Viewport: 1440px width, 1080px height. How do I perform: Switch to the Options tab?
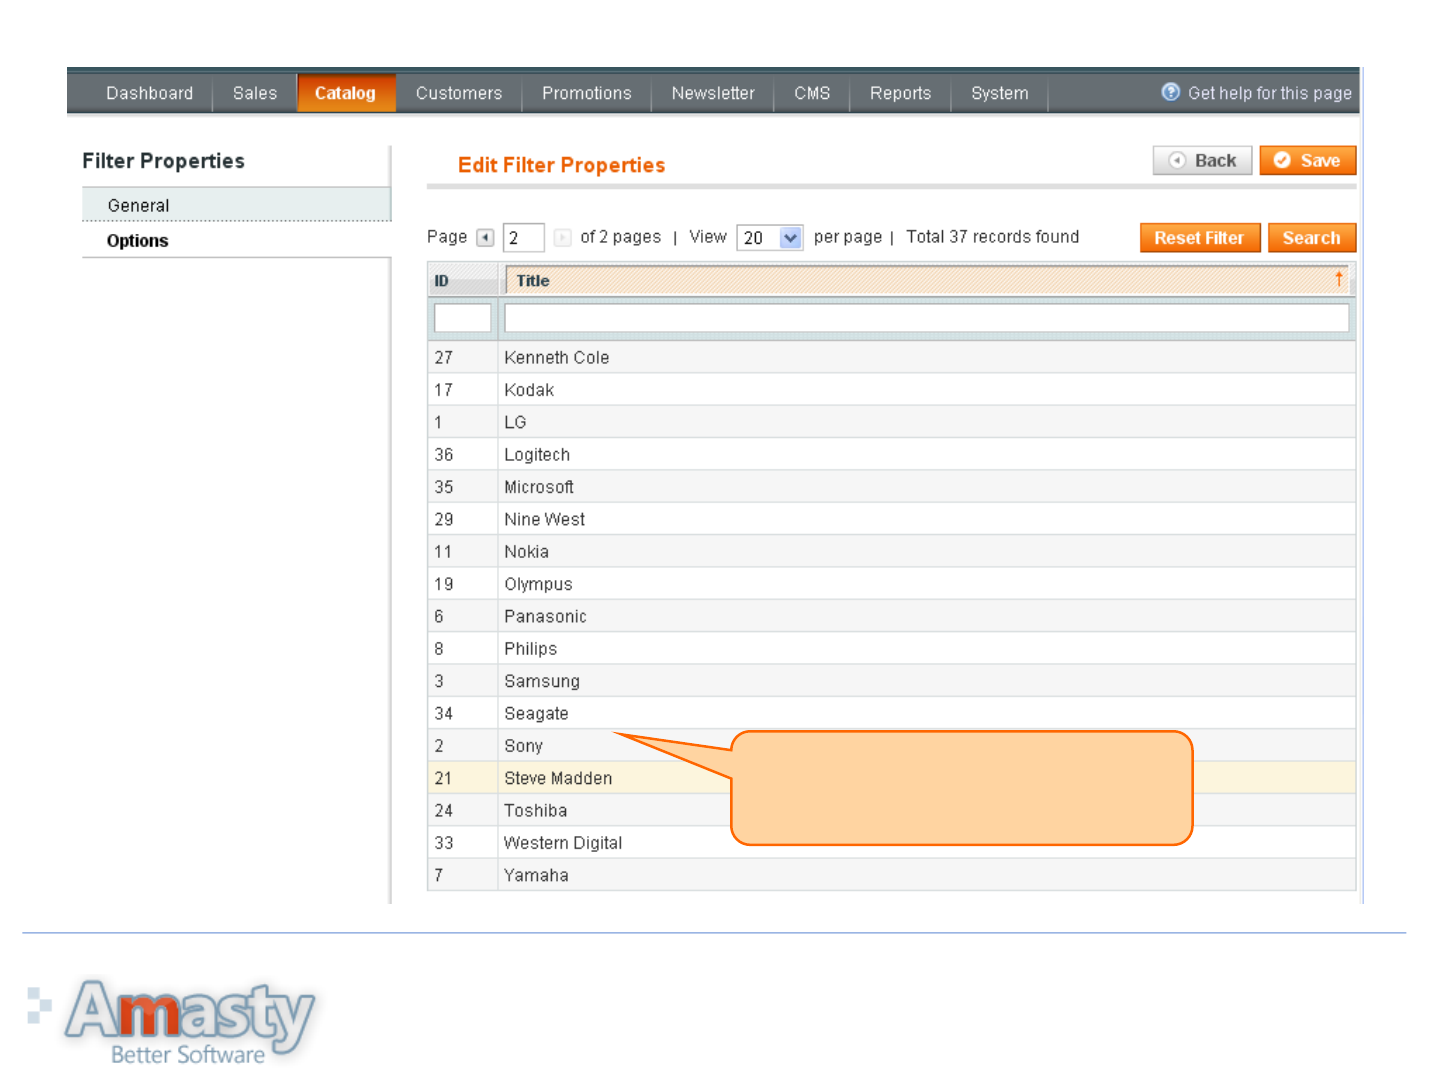tap(236, 241)
